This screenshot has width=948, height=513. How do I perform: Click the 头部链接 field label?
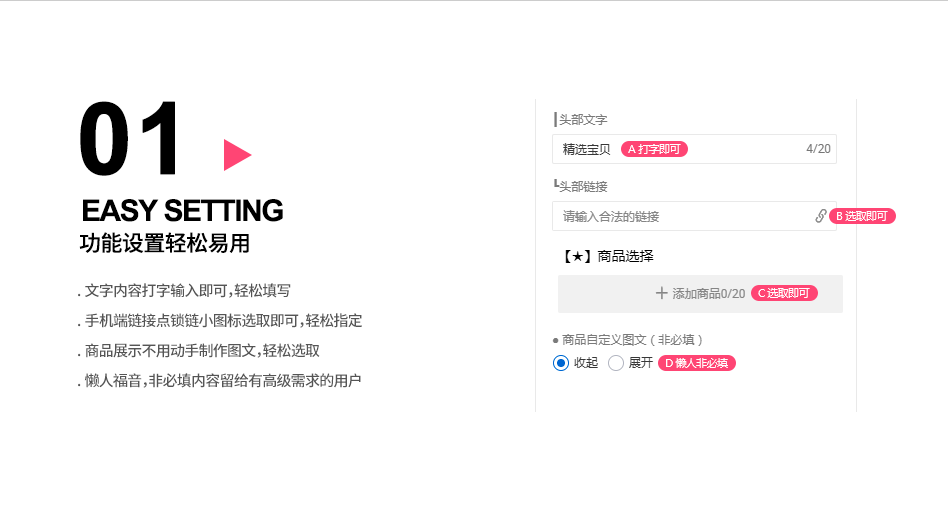[x=583, y=186]
